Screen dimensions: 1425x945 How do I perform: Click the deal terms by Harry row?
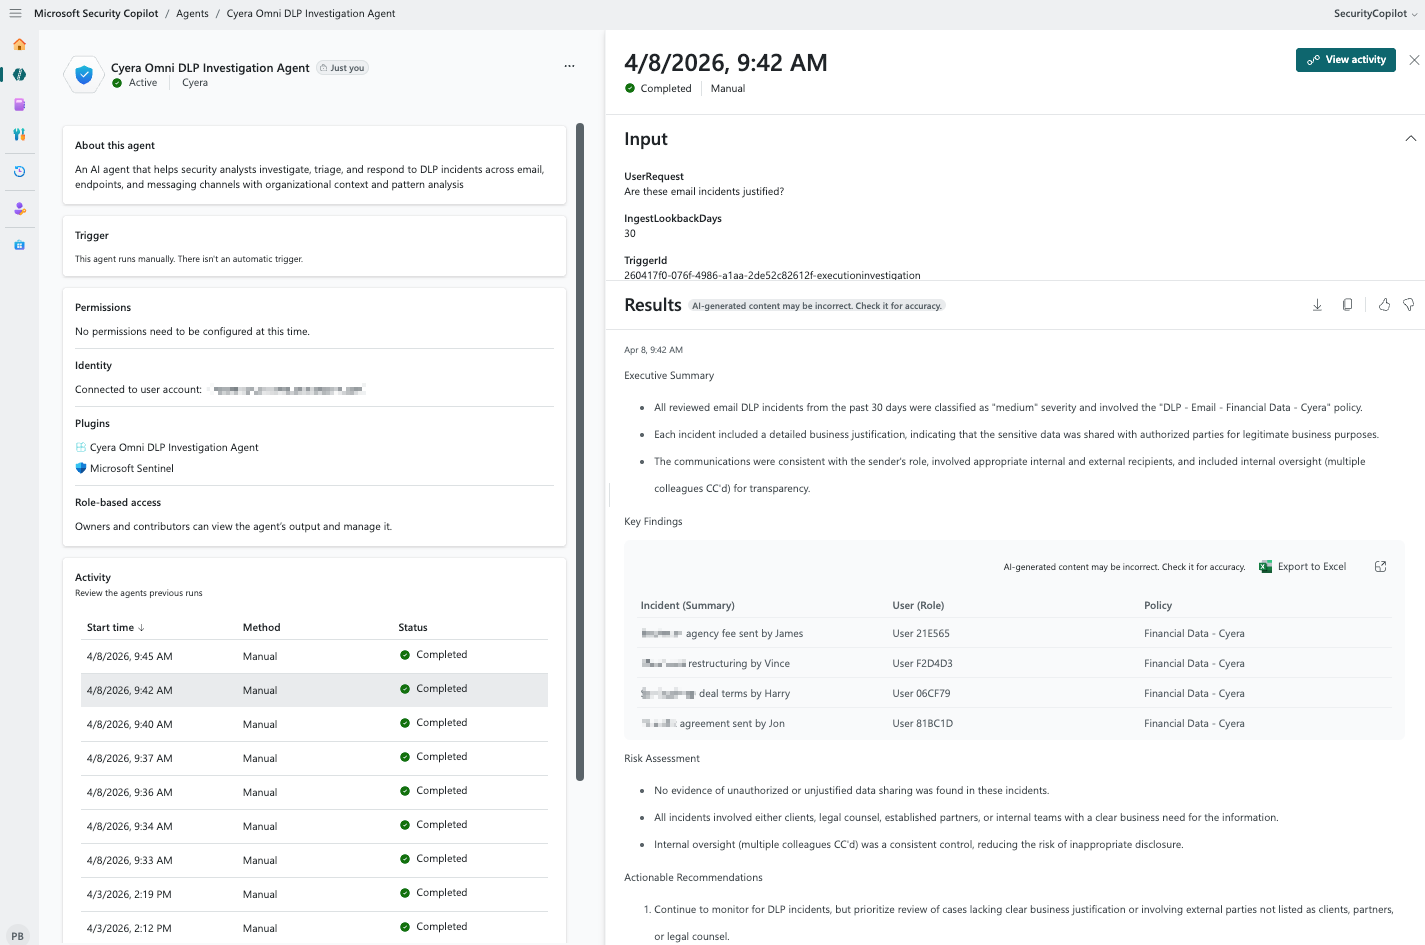(x=1015, y=694)
